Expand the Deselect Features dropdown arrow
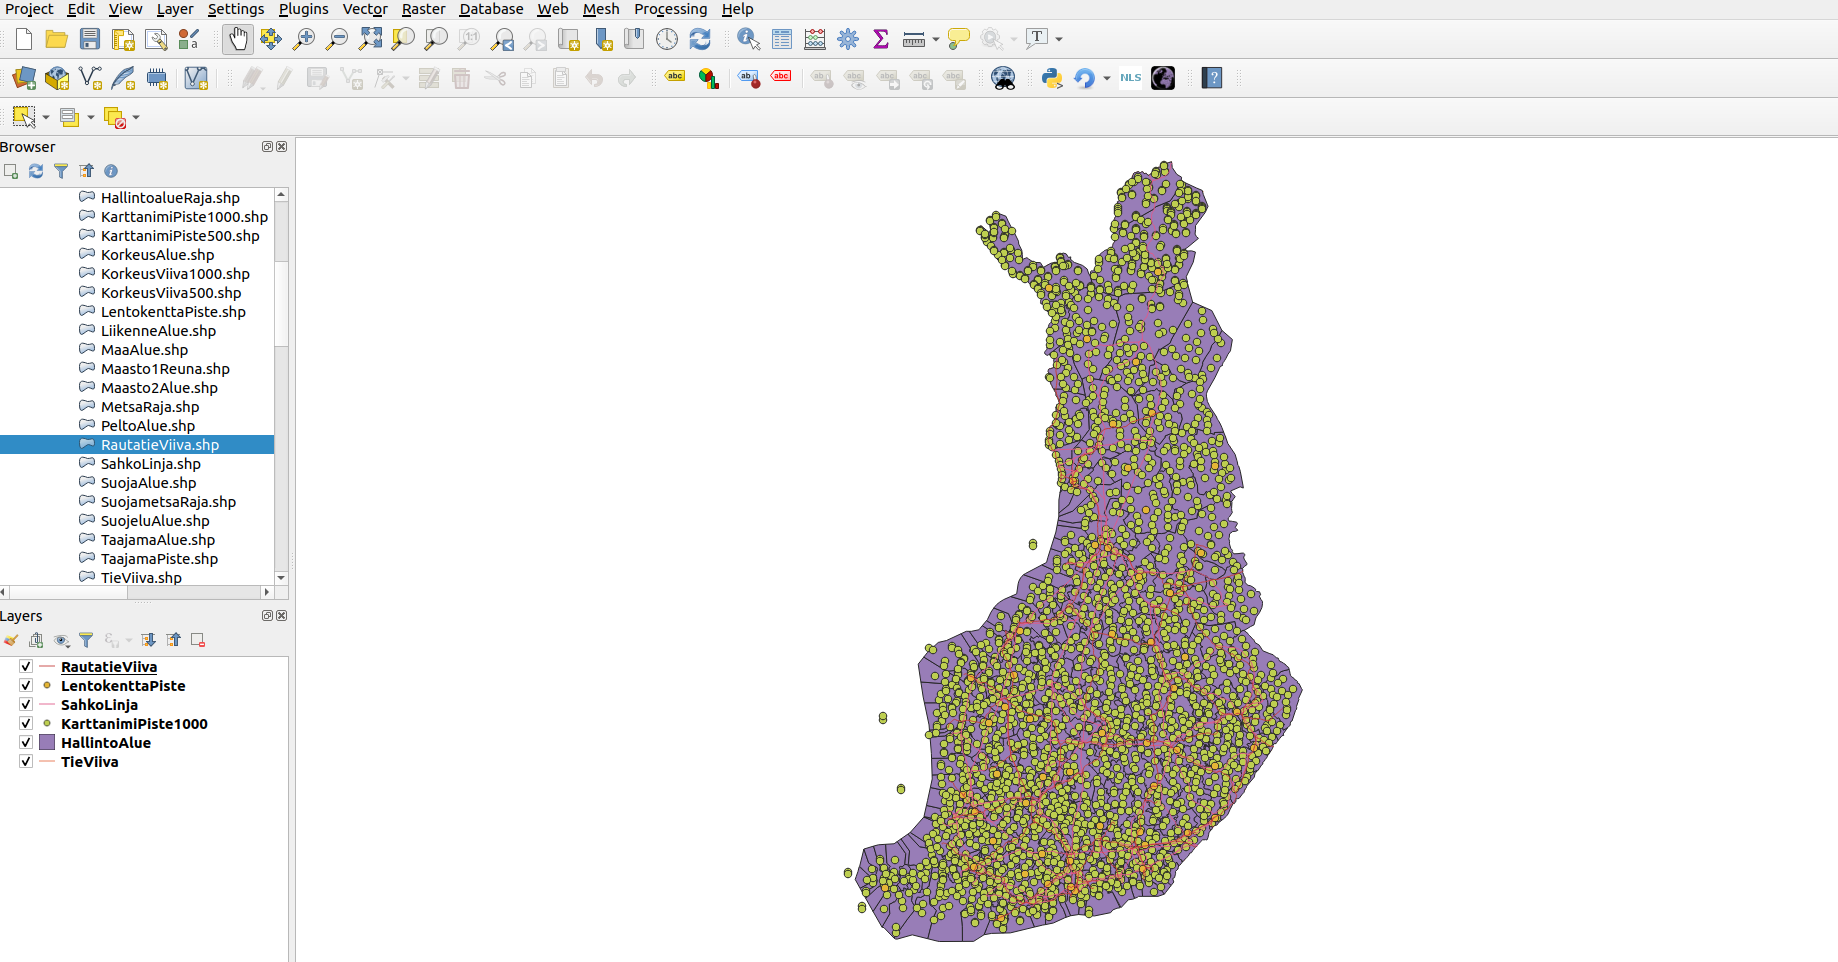 (x=136, y=118)
